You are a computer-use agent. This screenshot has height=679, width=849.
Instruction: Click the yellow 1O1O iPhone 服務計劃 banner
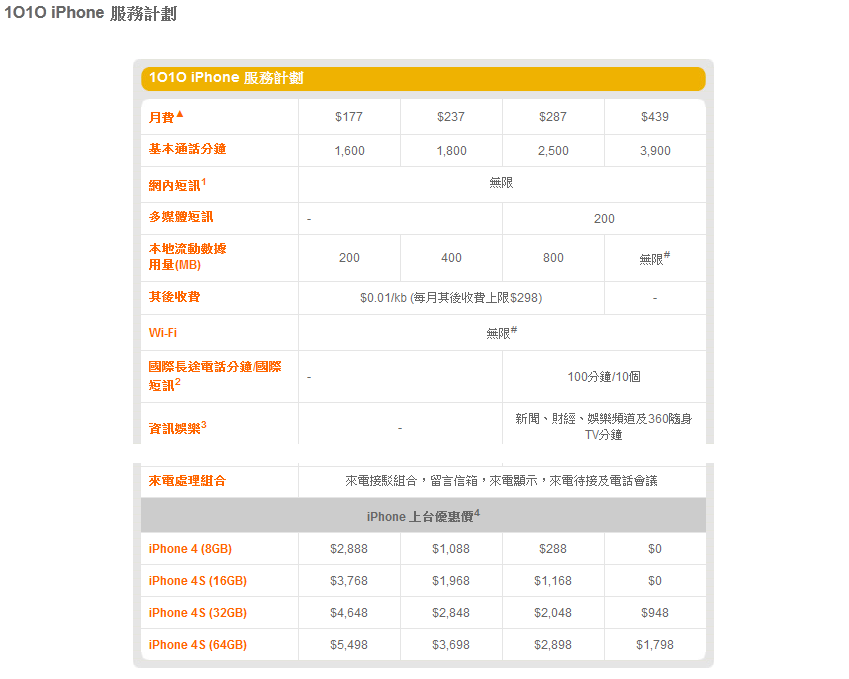[423, 79]
